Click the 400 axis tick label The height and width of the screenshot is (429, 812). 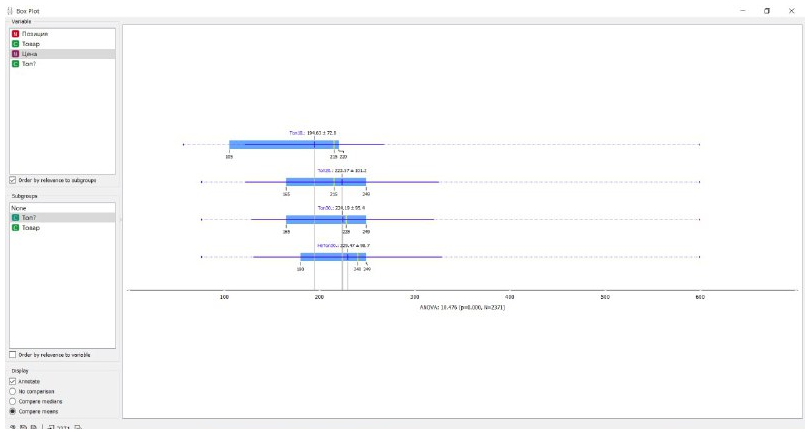[x=510, y=297]
